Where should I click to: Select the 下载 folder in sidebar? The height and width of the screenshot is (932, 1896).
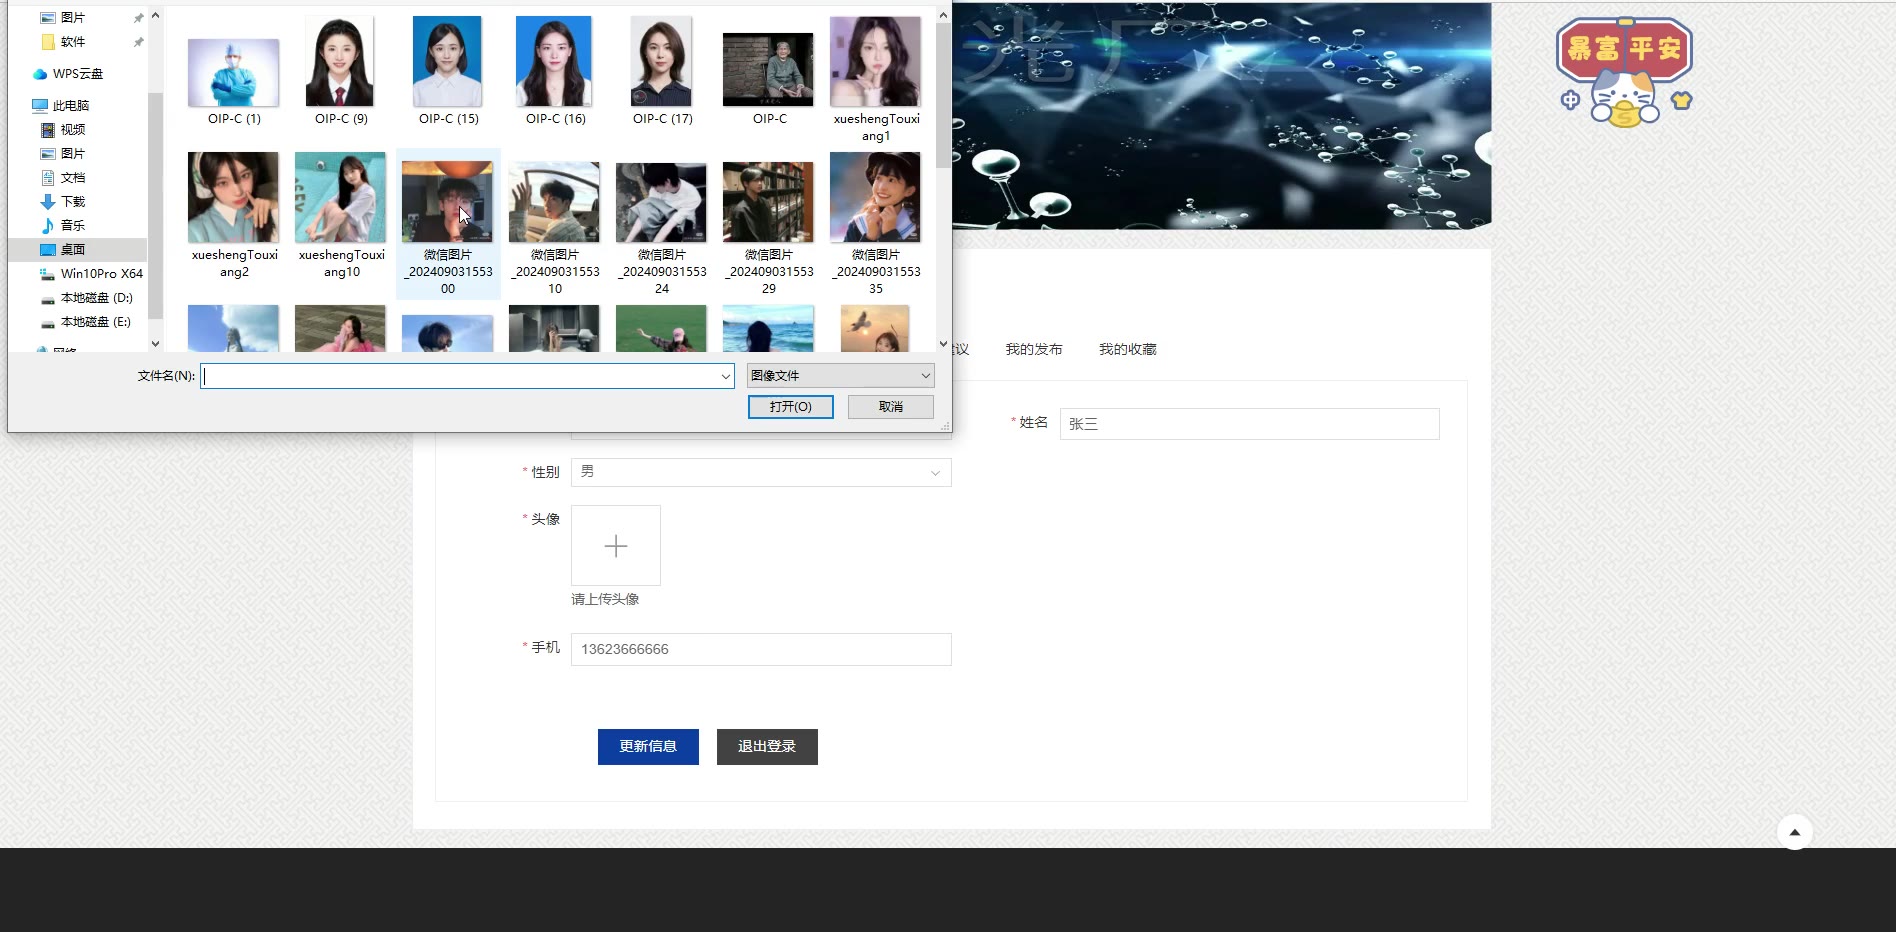pyautogui.click(x=72, y=202)
